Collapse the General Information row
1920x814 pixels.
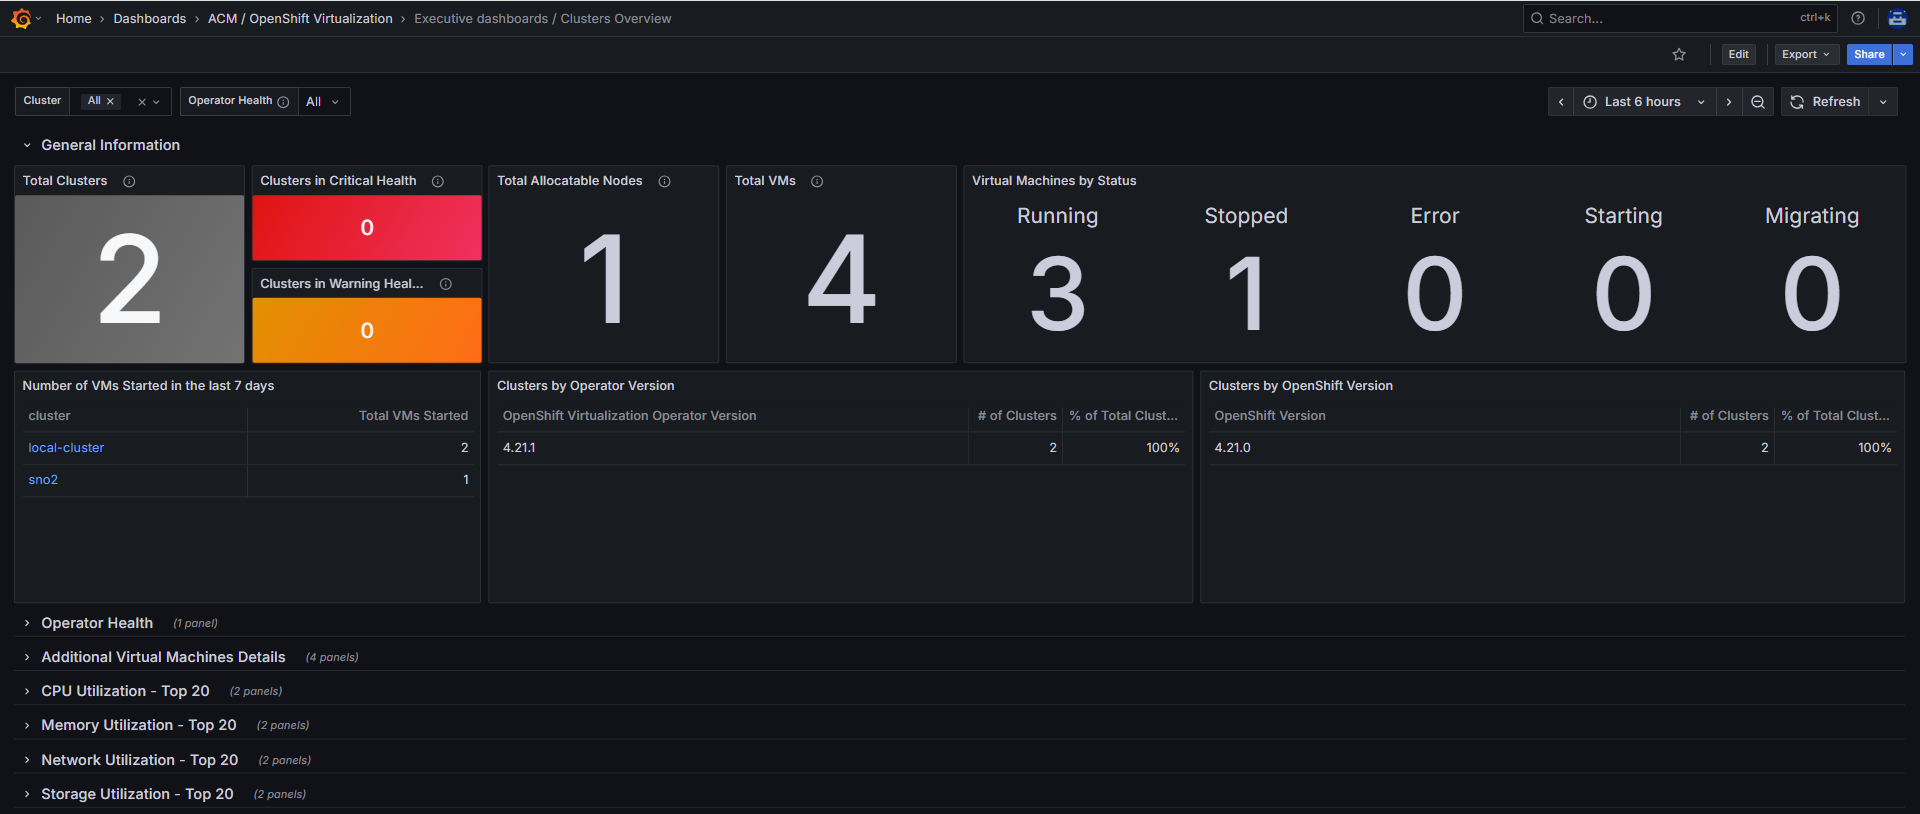click(27, 145)
